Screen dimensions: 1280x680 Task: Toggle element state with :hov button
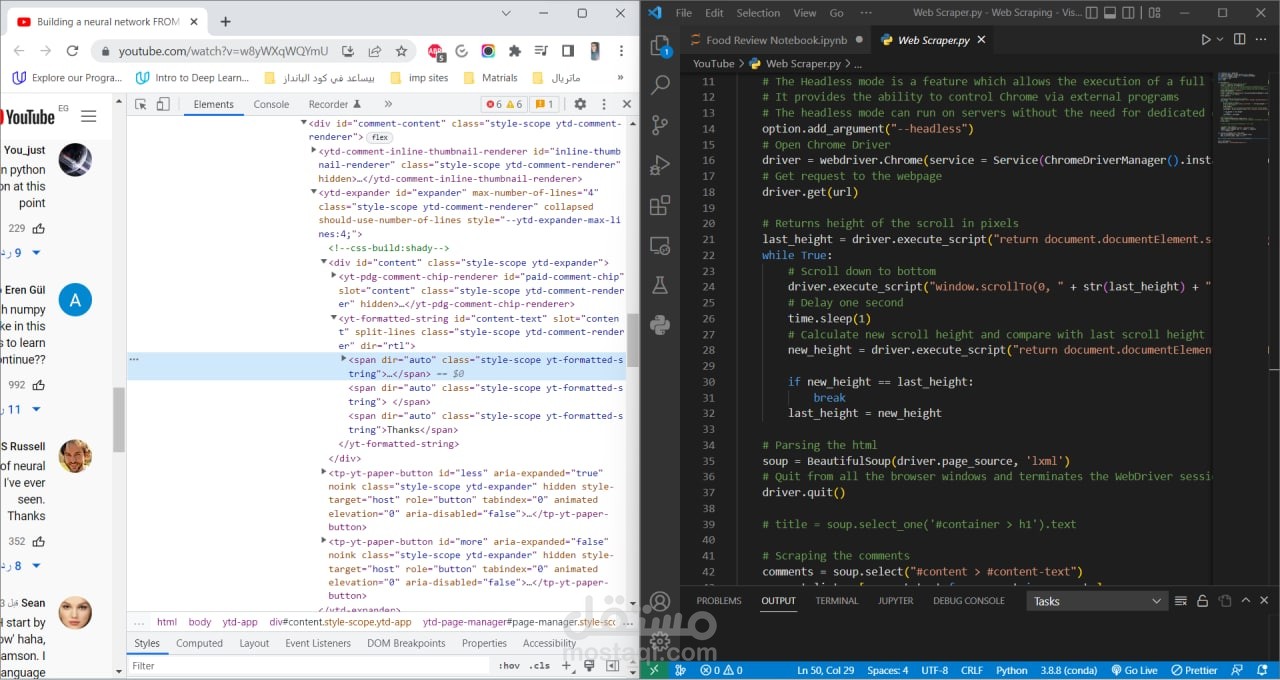[509, 666]
